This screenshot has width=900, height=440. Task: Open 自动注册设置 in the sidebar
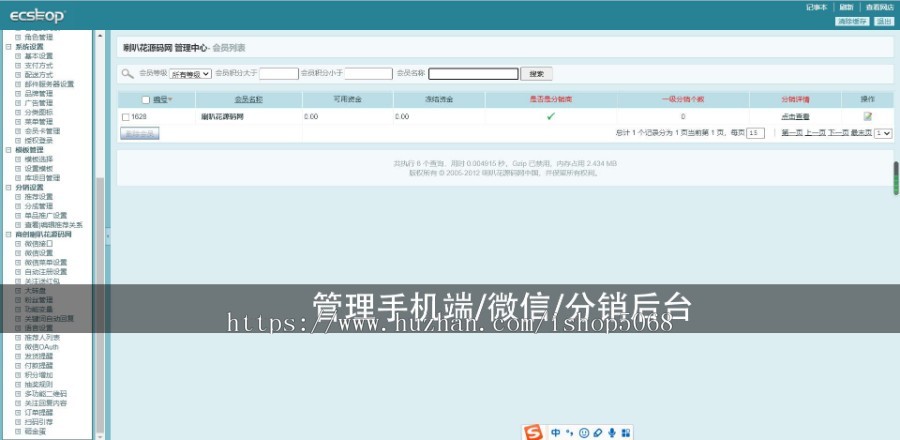(x=46, y=272)
